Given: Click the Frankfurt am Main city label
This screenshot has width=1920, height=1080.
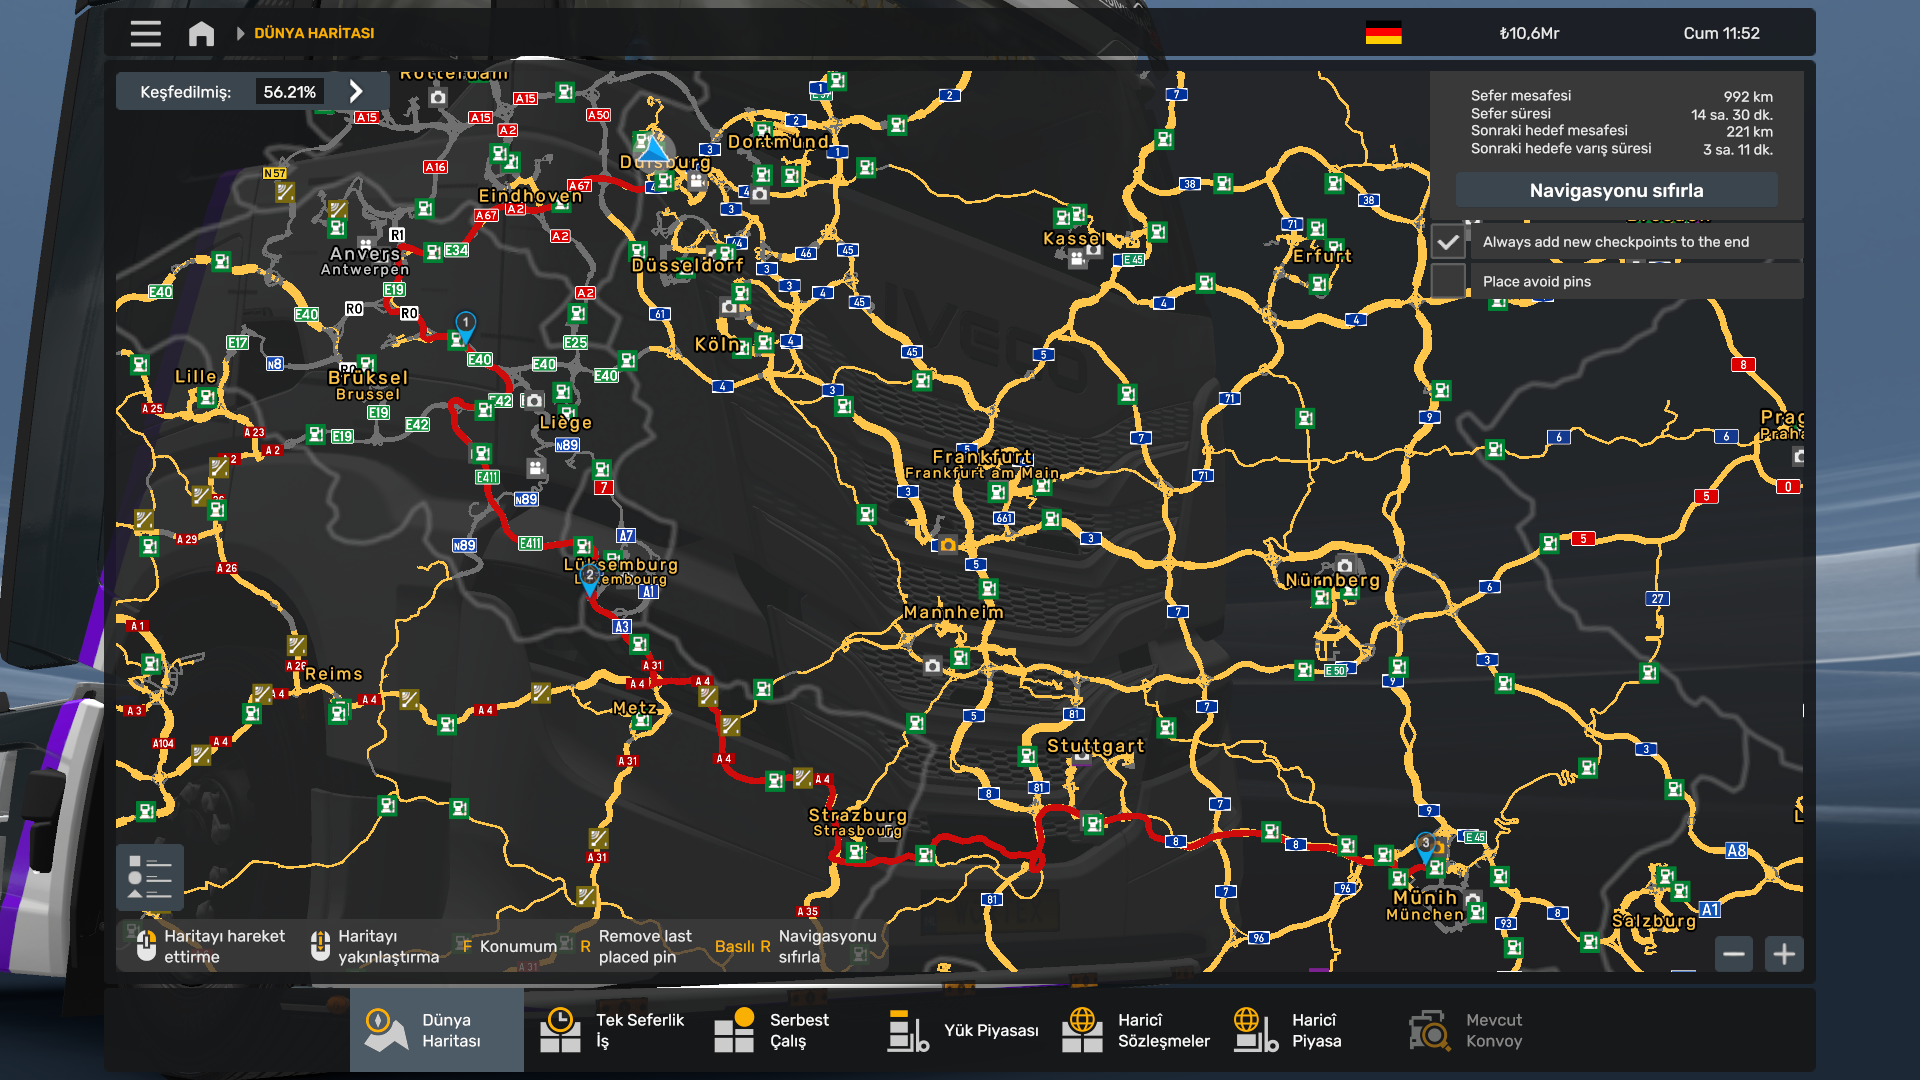Looking at the screenshot, I should click(981, 473).
